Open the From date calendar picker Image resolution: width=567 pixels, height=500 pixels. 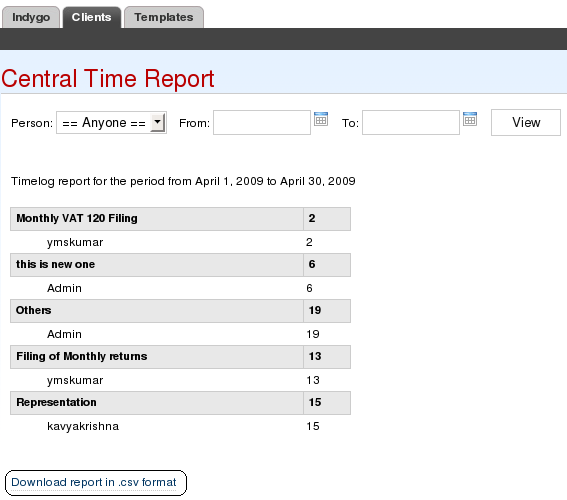pyautogui.click(x=321, y=119)
